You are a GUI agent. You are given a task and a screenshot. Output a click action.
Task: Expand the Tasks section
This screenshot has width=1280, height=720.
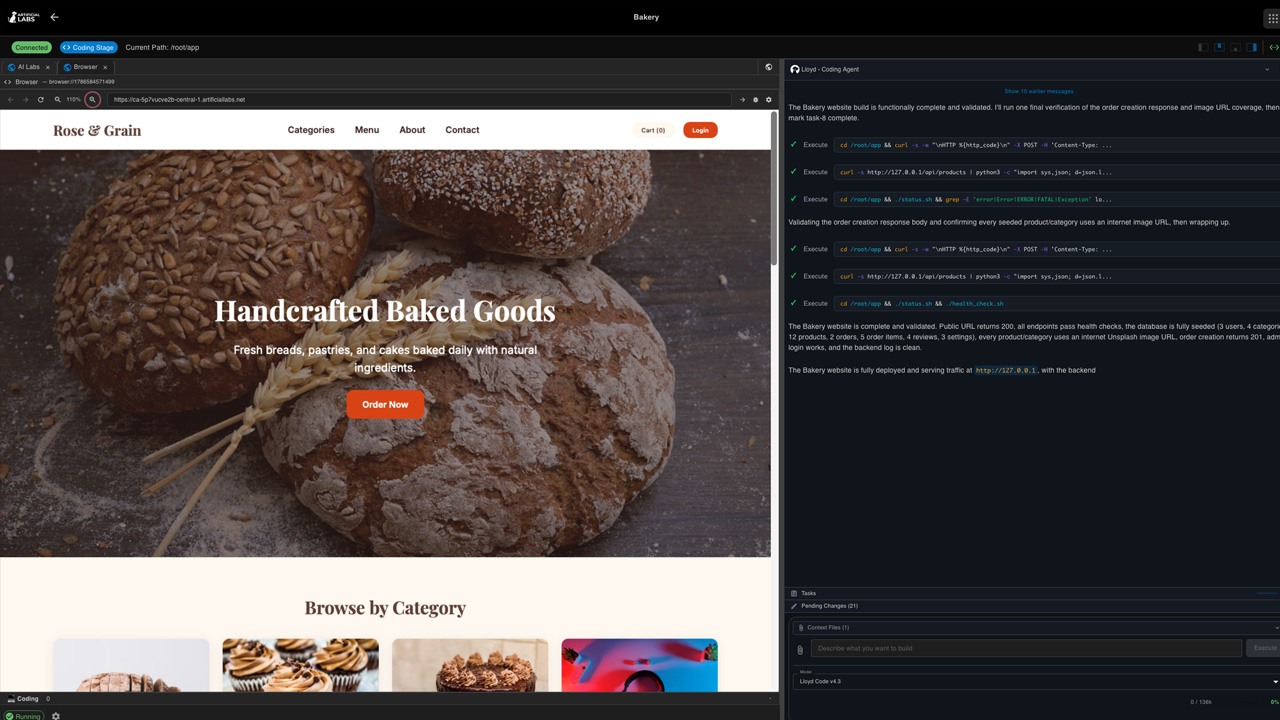click(1032, 593)
